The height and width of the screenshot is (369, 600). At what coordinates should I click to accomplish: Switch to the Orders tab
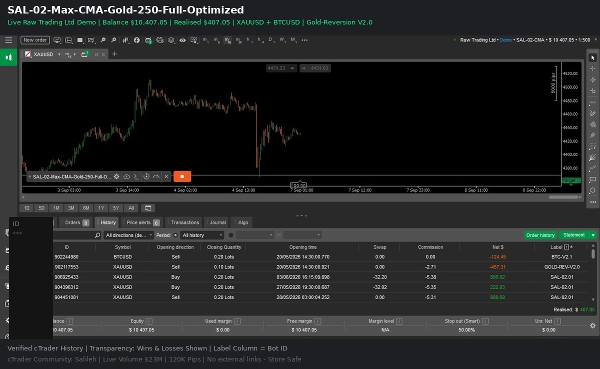76,222
